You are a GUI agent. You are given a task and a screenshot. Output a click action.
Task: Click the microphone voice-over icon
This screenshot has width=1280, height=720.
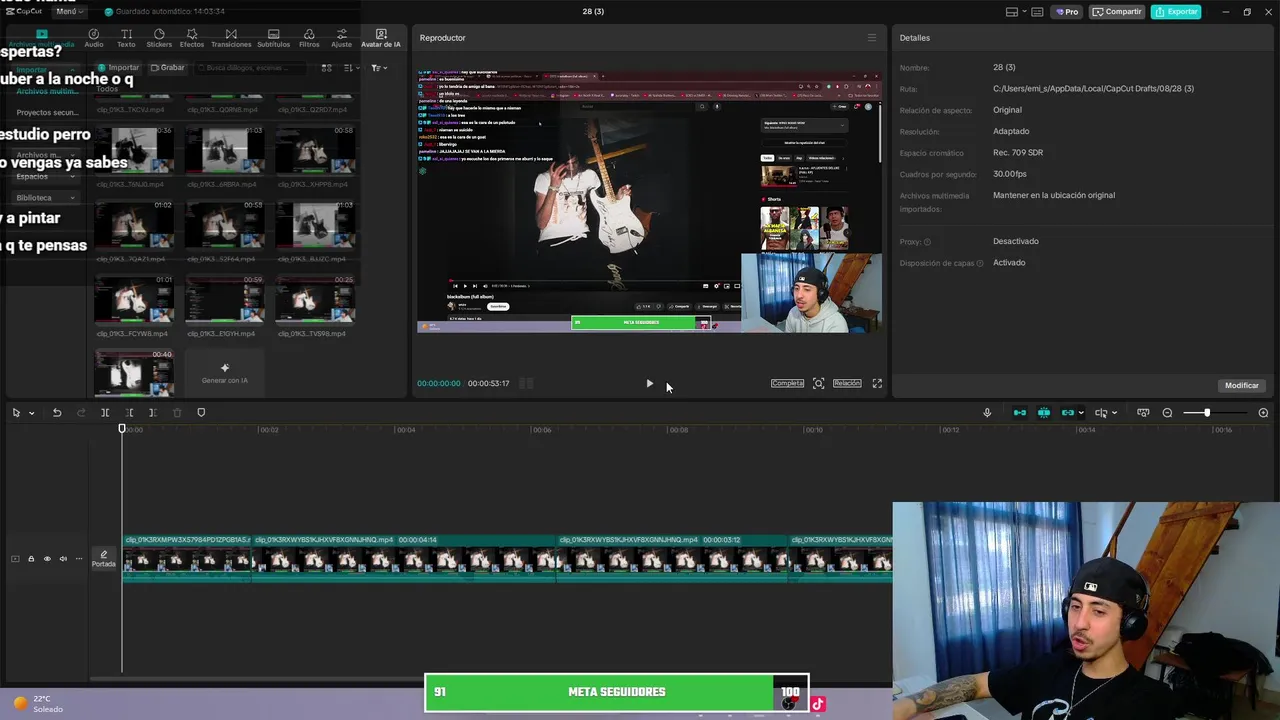[987, 413]
